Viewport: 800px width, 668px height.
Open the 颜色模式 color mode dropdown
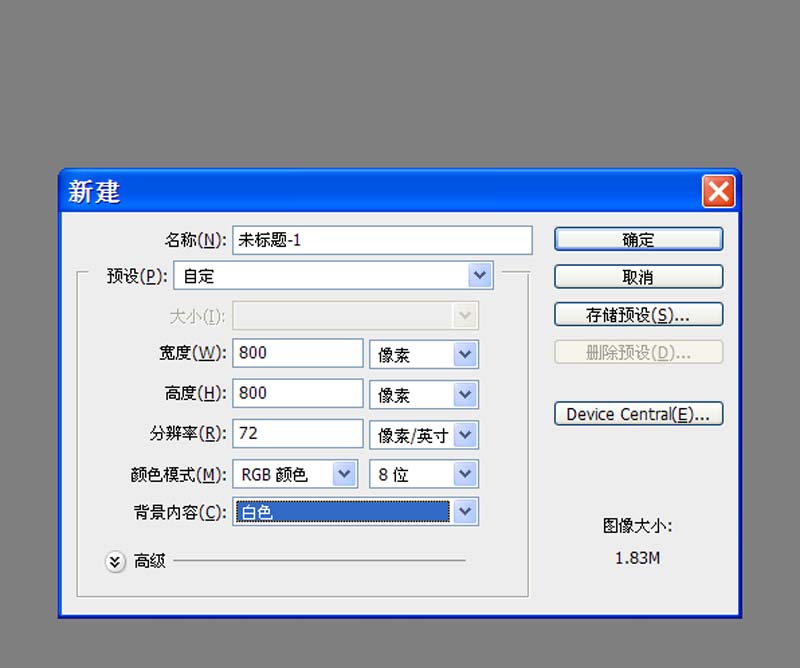(x=345, y=473)
